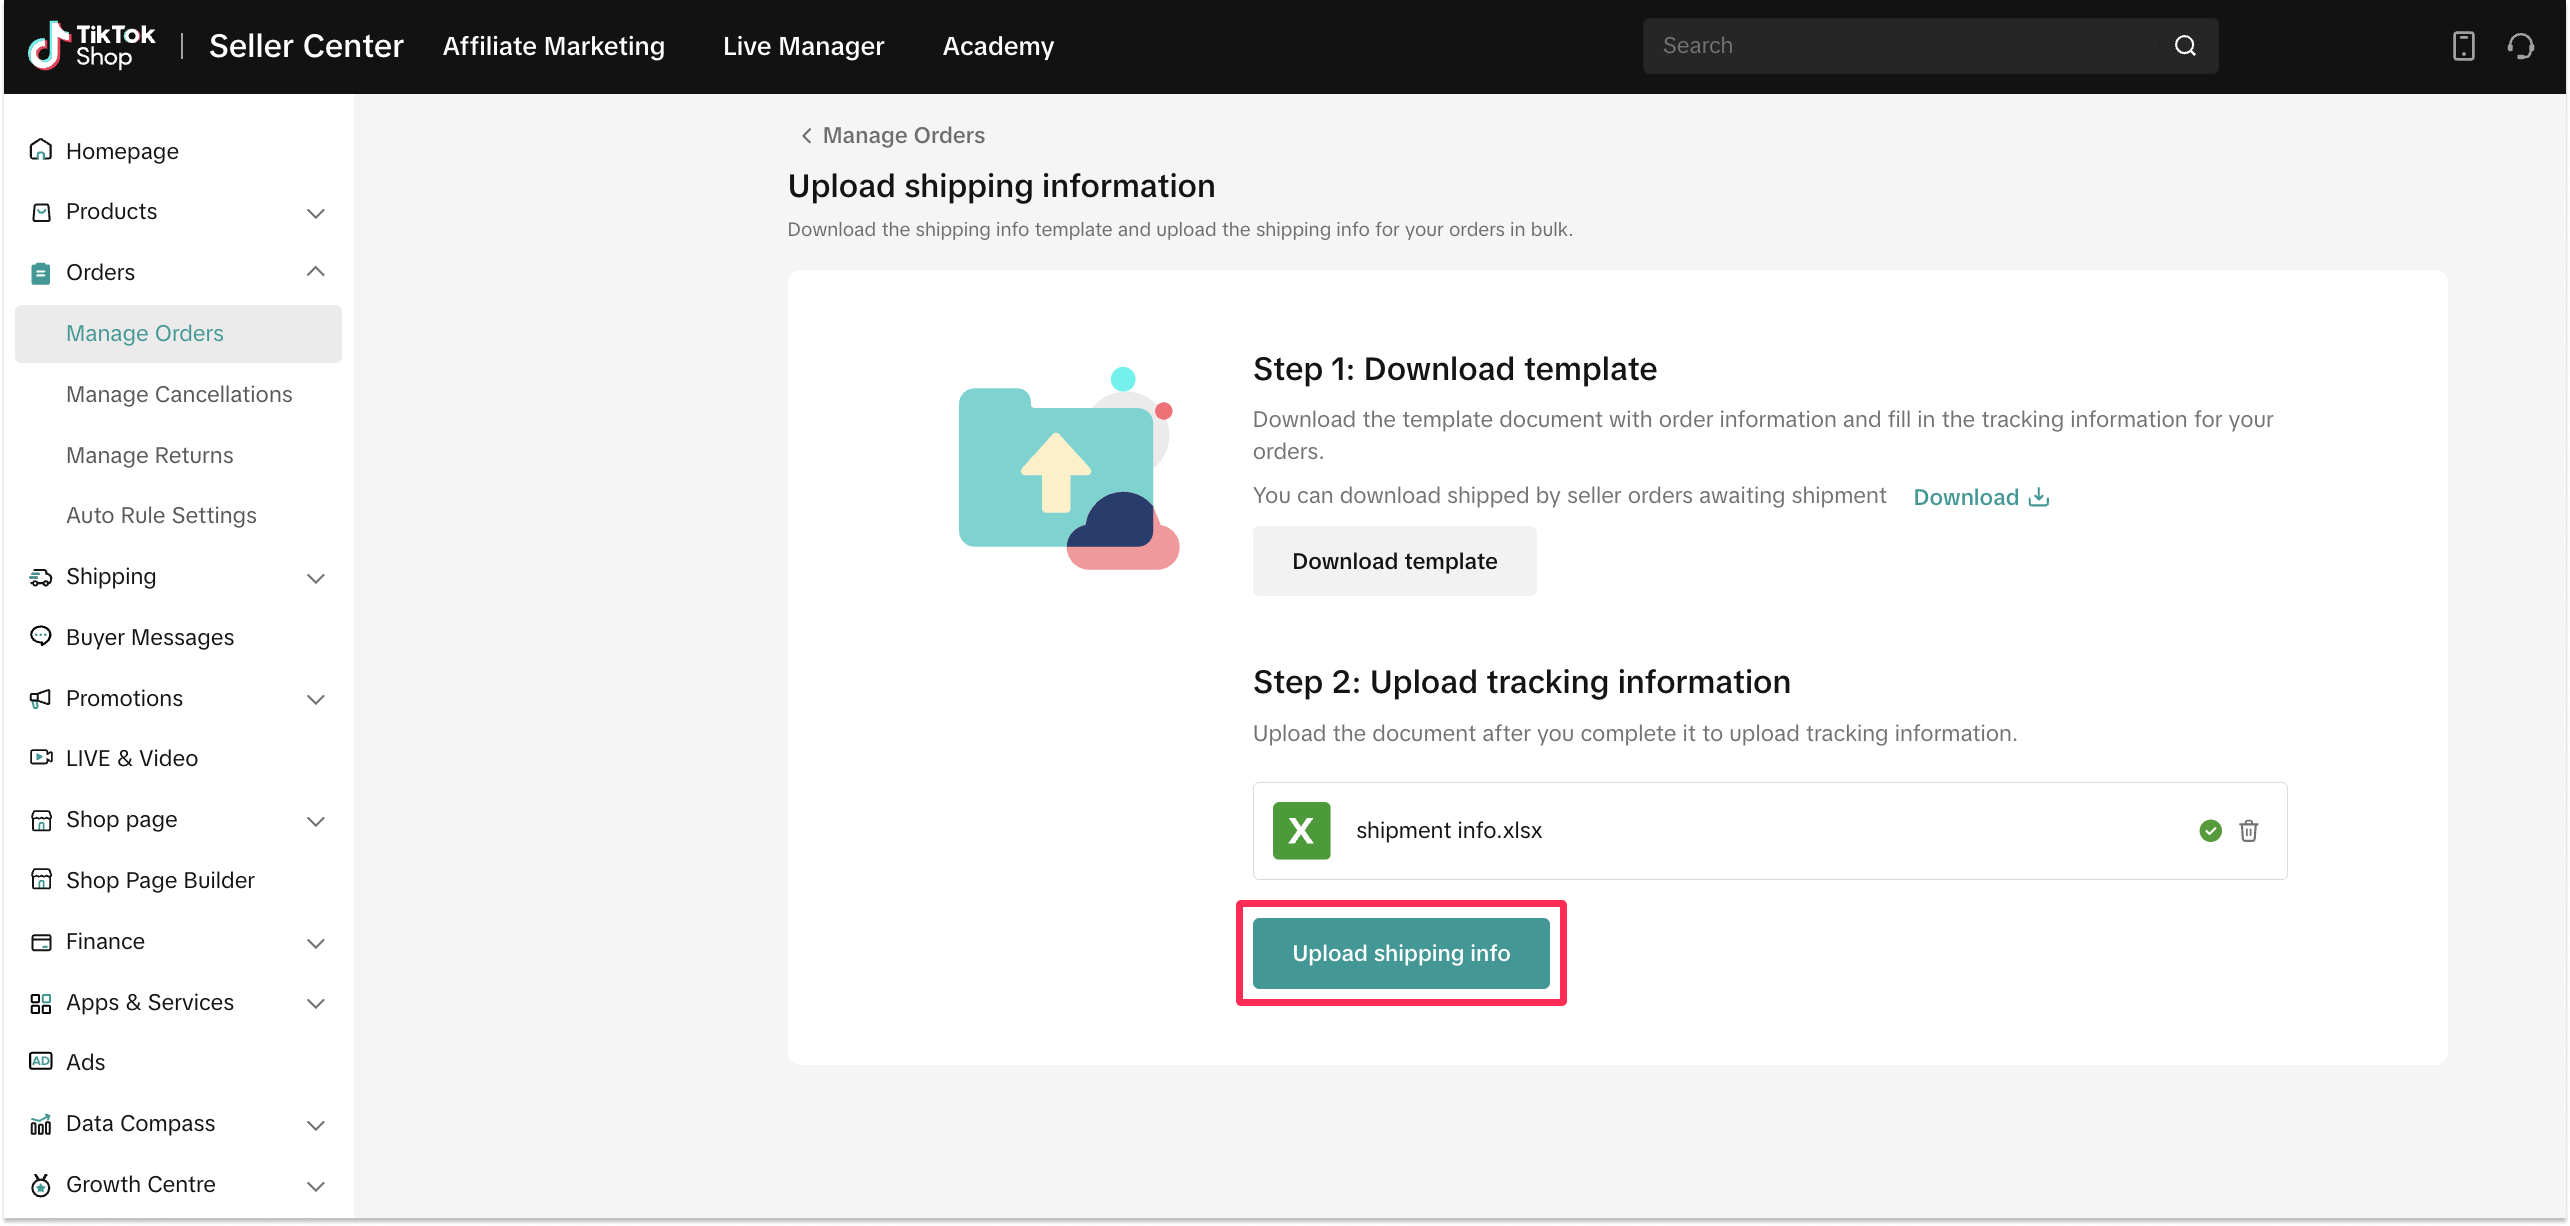Click the Homepage house icon

(41, 150)
